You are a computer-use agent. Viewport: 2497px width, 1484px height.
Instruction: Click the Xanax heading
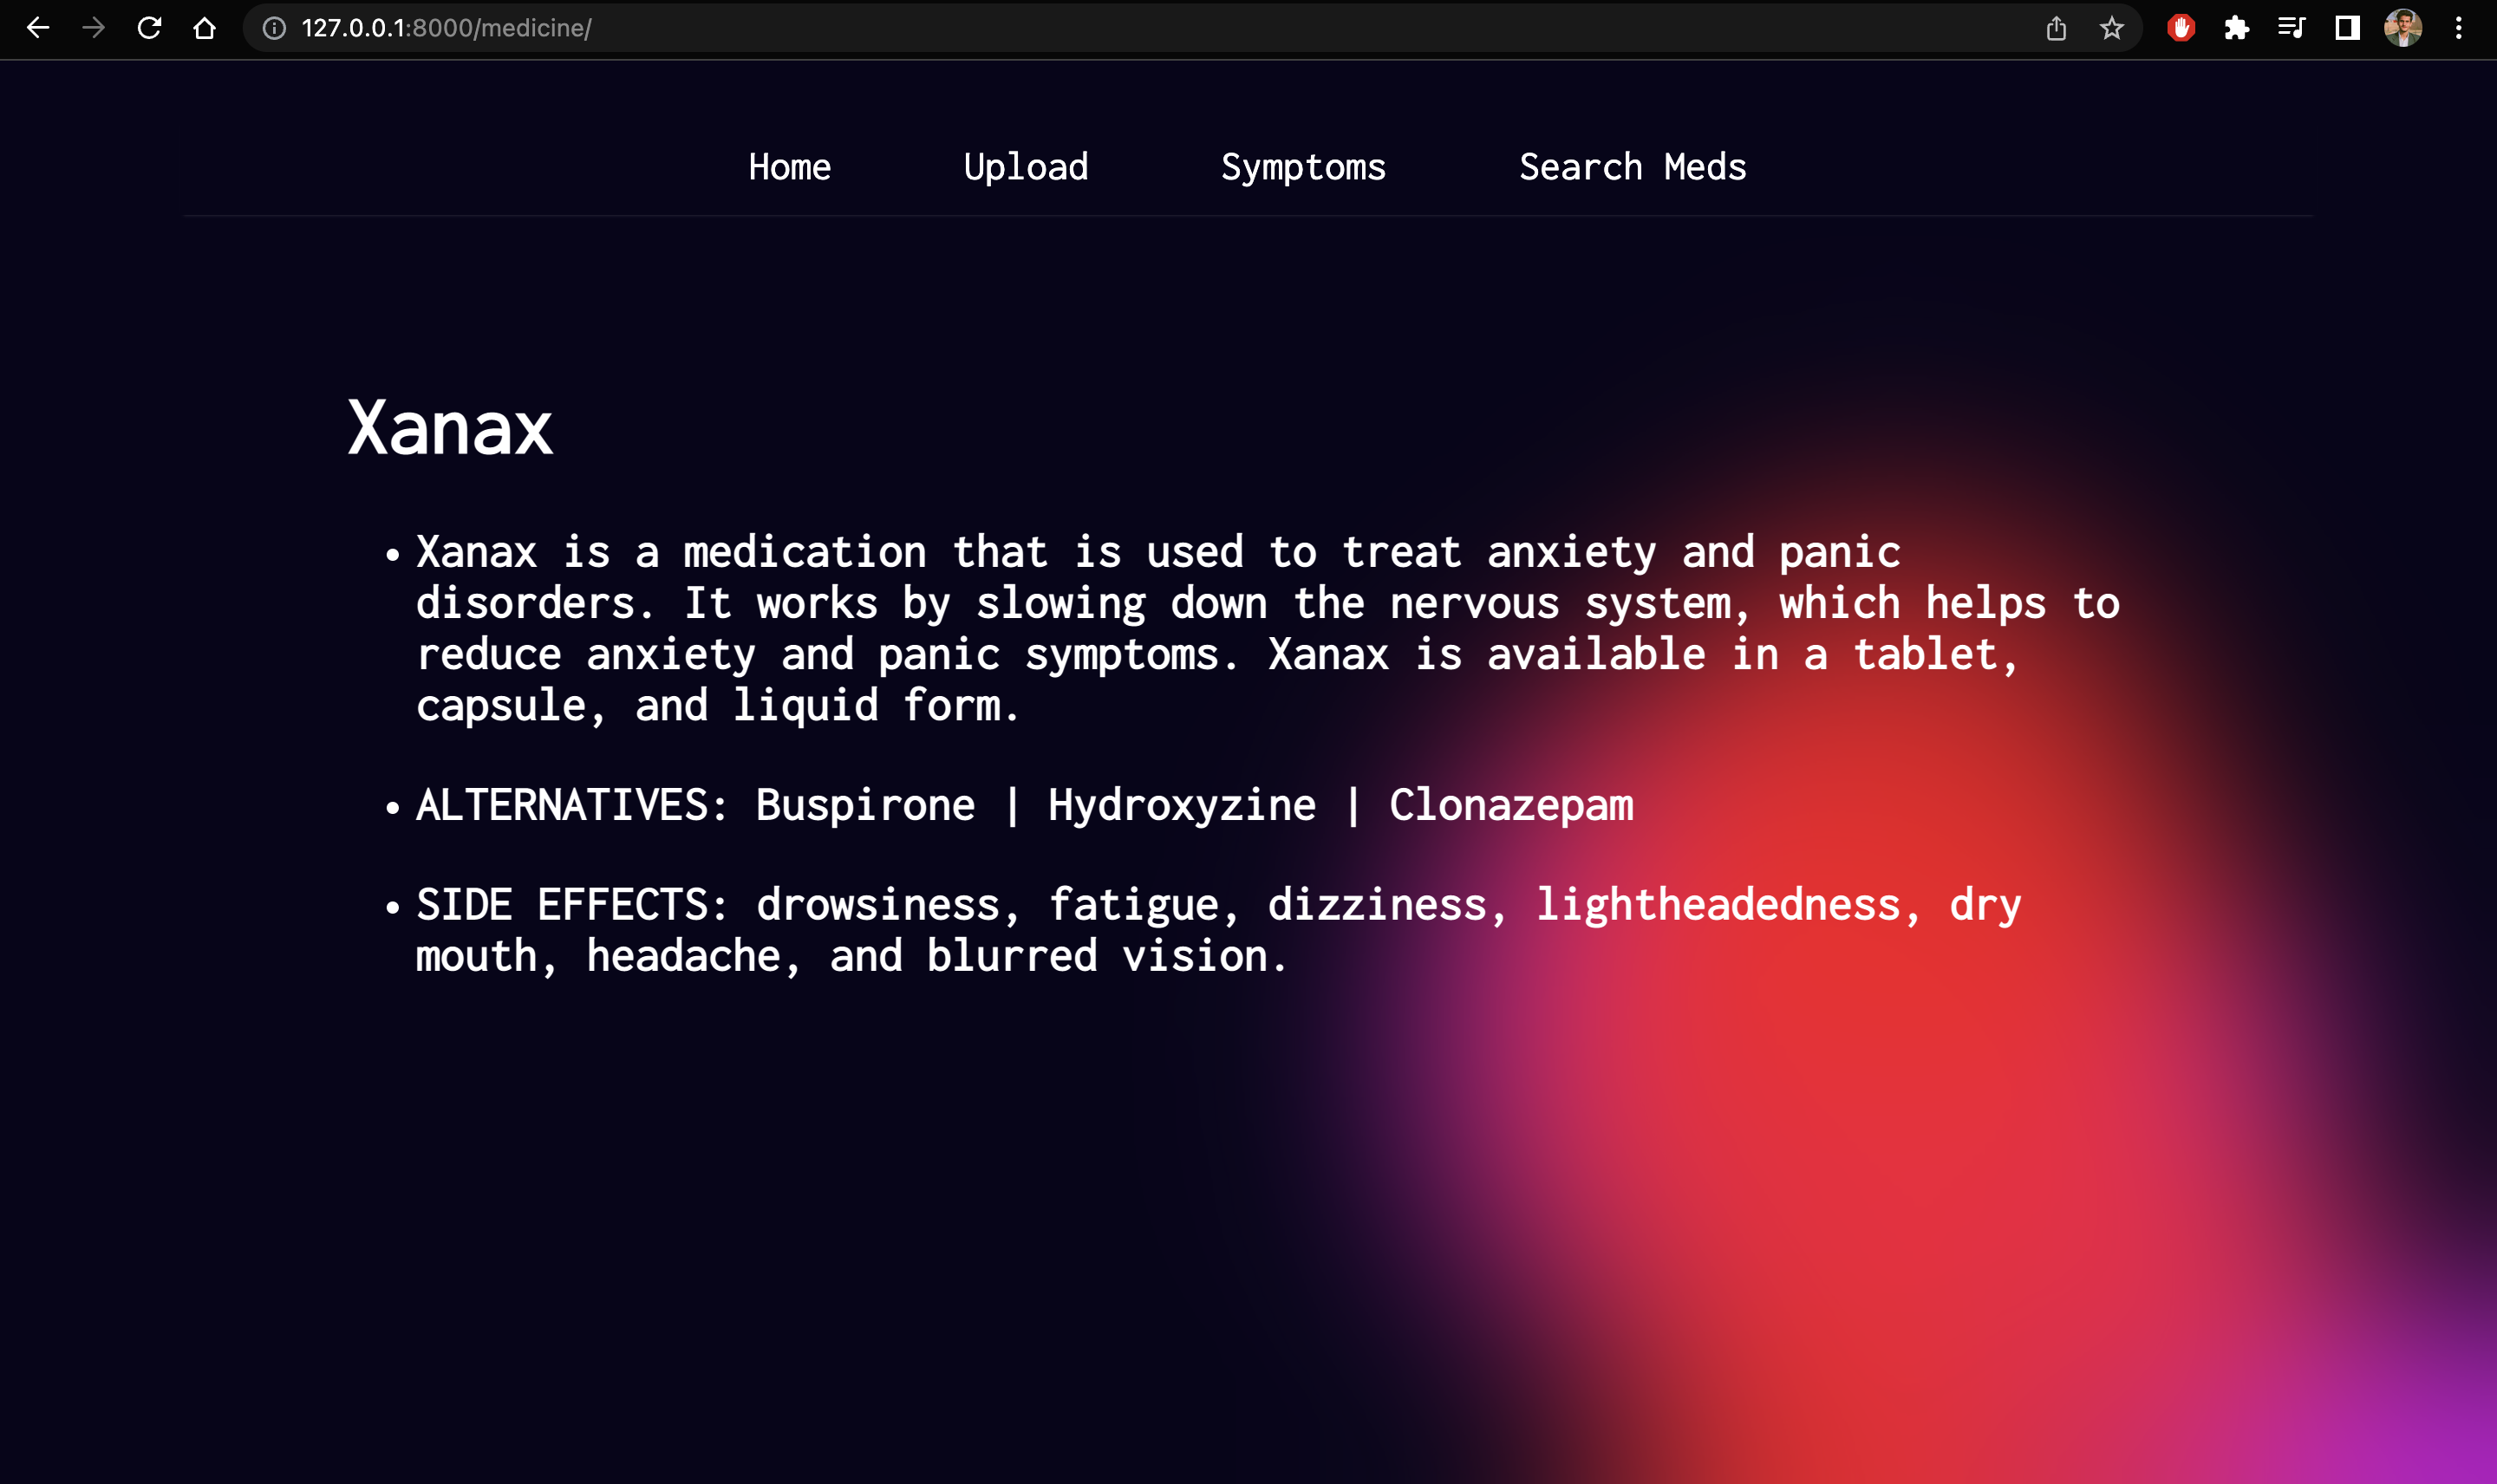coord(450,428)
